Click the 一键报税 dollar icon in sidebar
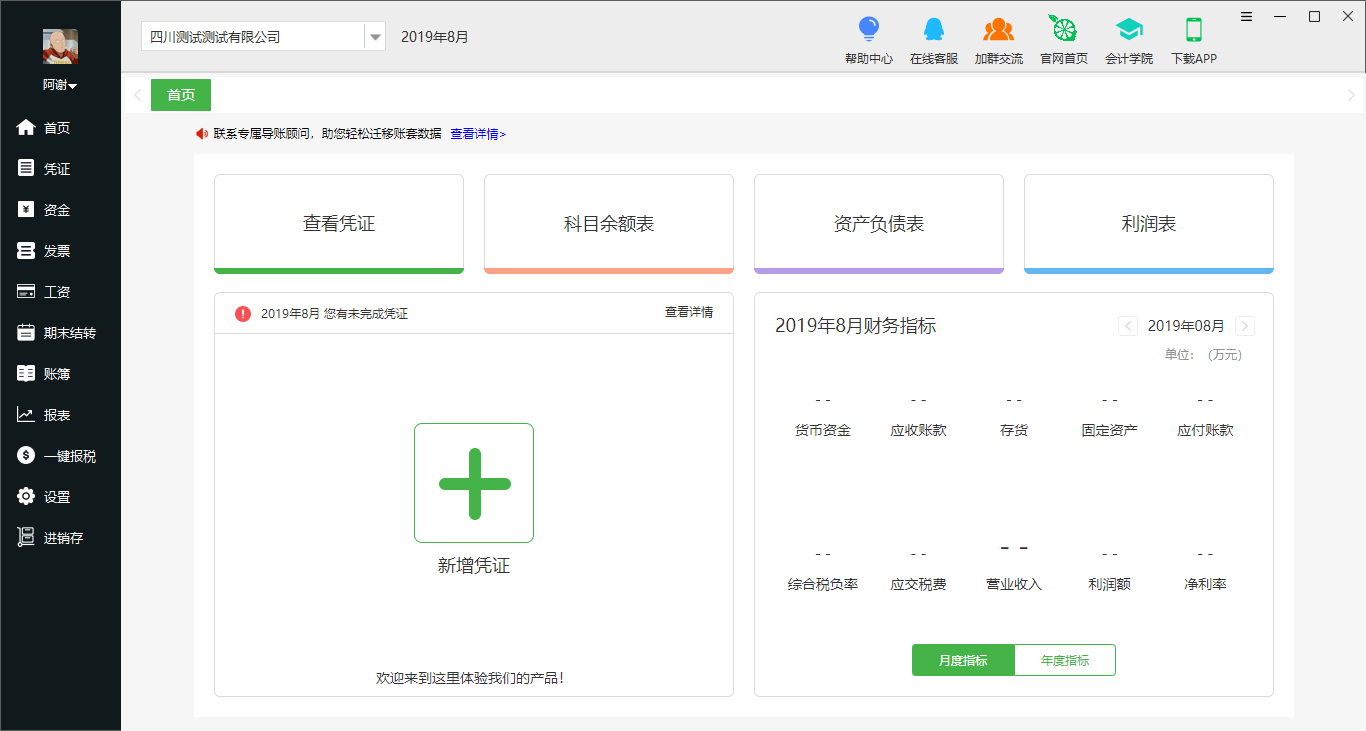The width and height of the screenshot is (1366, 731). [x=26, y=455]
